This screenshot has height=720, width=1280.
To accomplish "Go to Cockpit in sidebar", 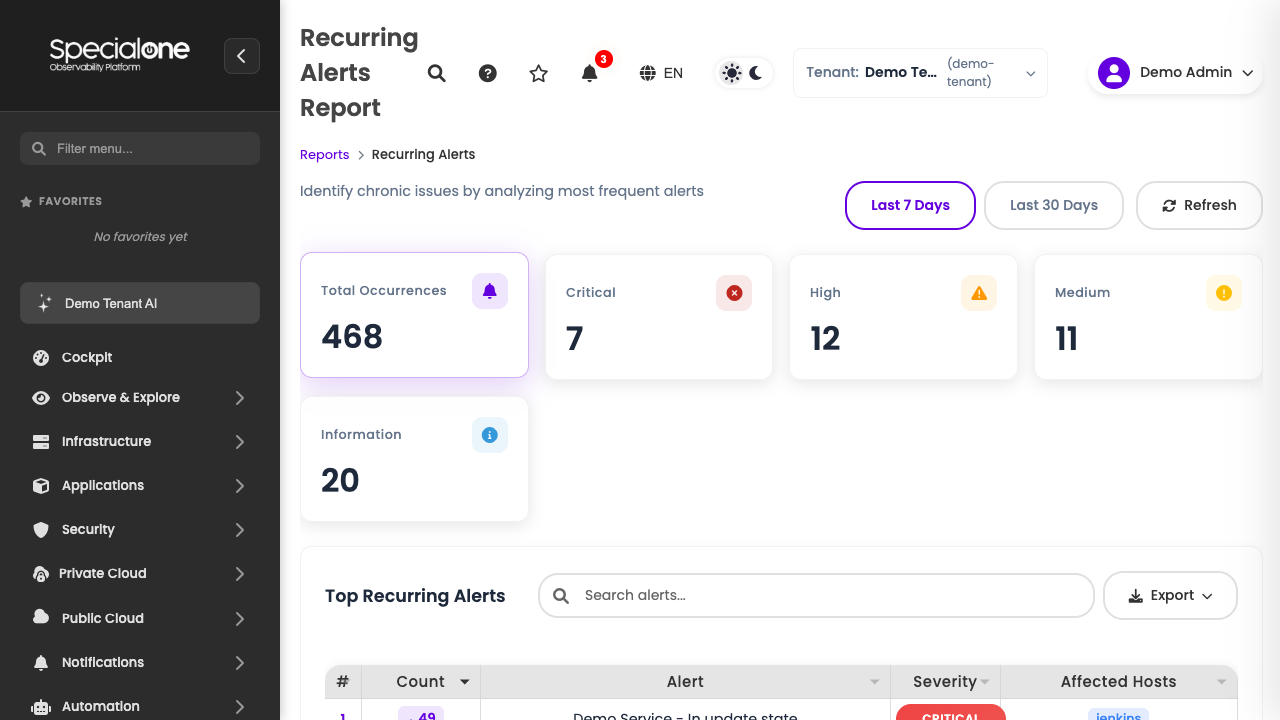I will click(x=87, y=357).
